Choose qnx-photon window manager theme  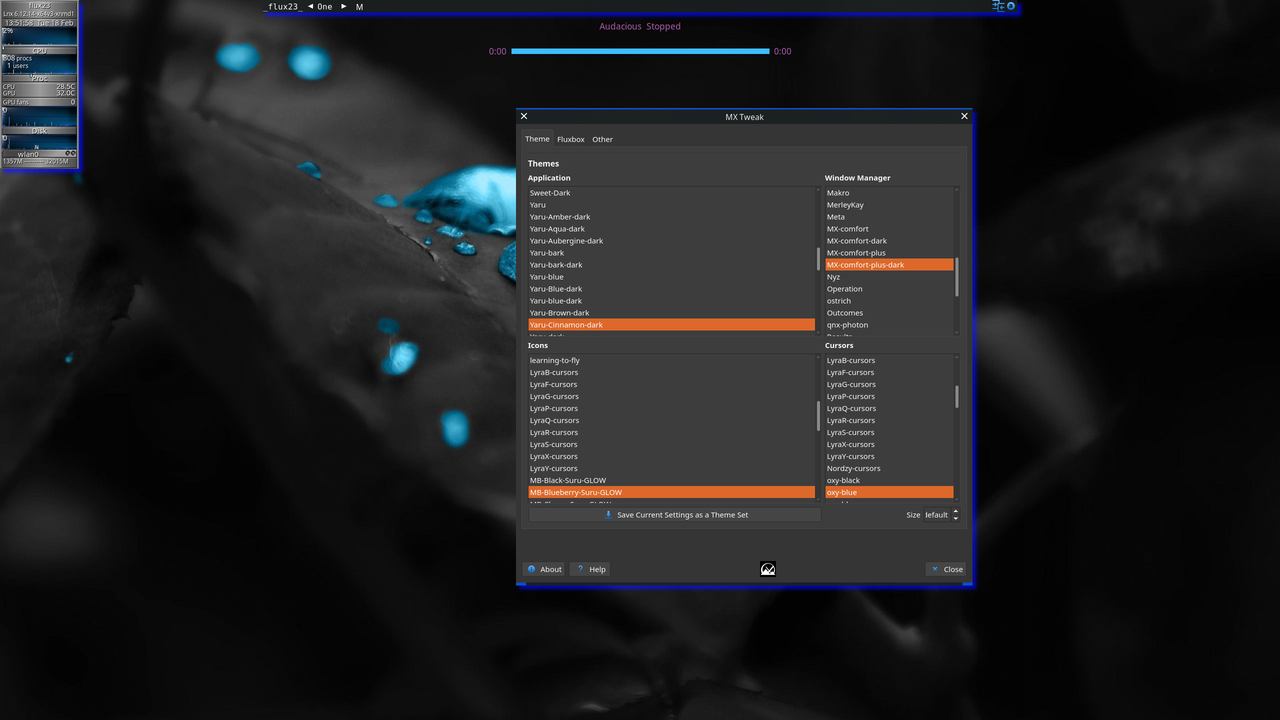click(889, 325)
